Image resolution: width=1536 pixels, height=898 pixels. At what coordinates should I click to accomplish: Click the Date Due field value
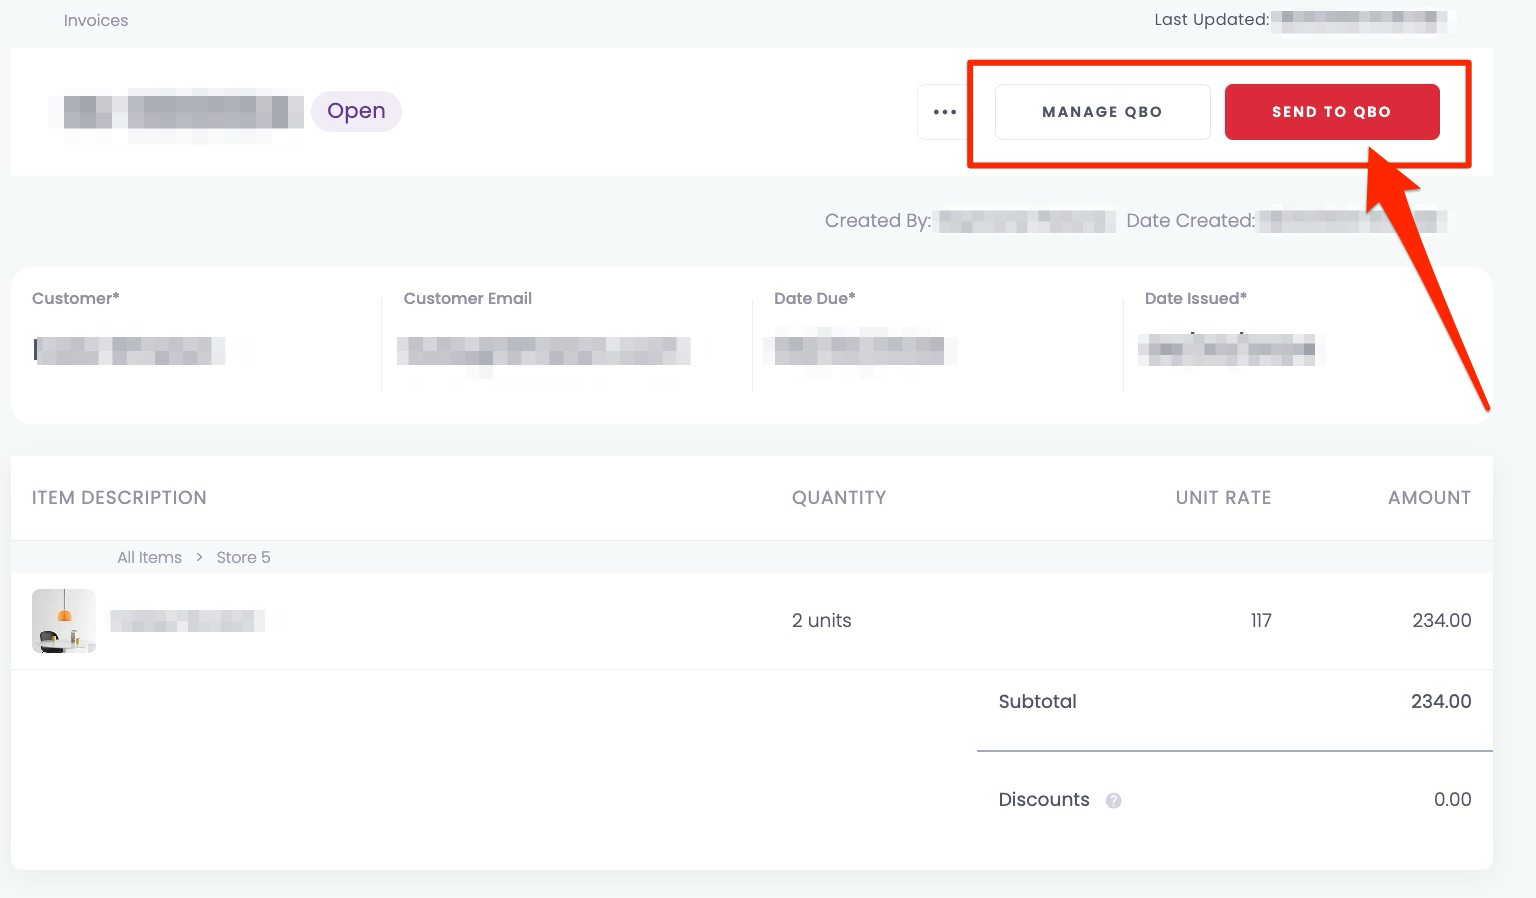coord(859,350)
